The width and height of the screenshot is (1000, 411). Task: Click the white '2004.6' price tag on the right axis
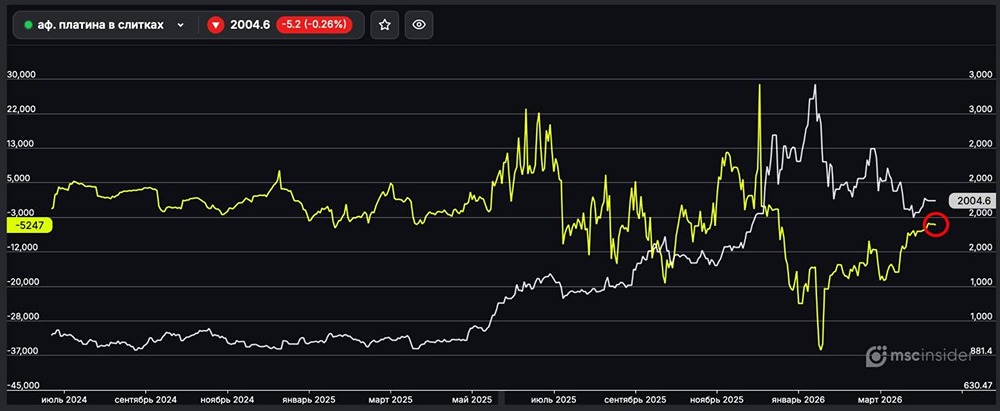click(973, 200)
